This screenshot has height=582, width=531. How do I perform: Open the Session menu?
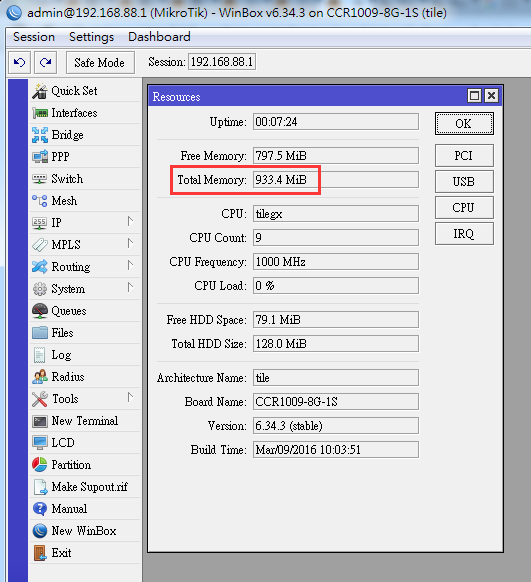click(34, 37)
